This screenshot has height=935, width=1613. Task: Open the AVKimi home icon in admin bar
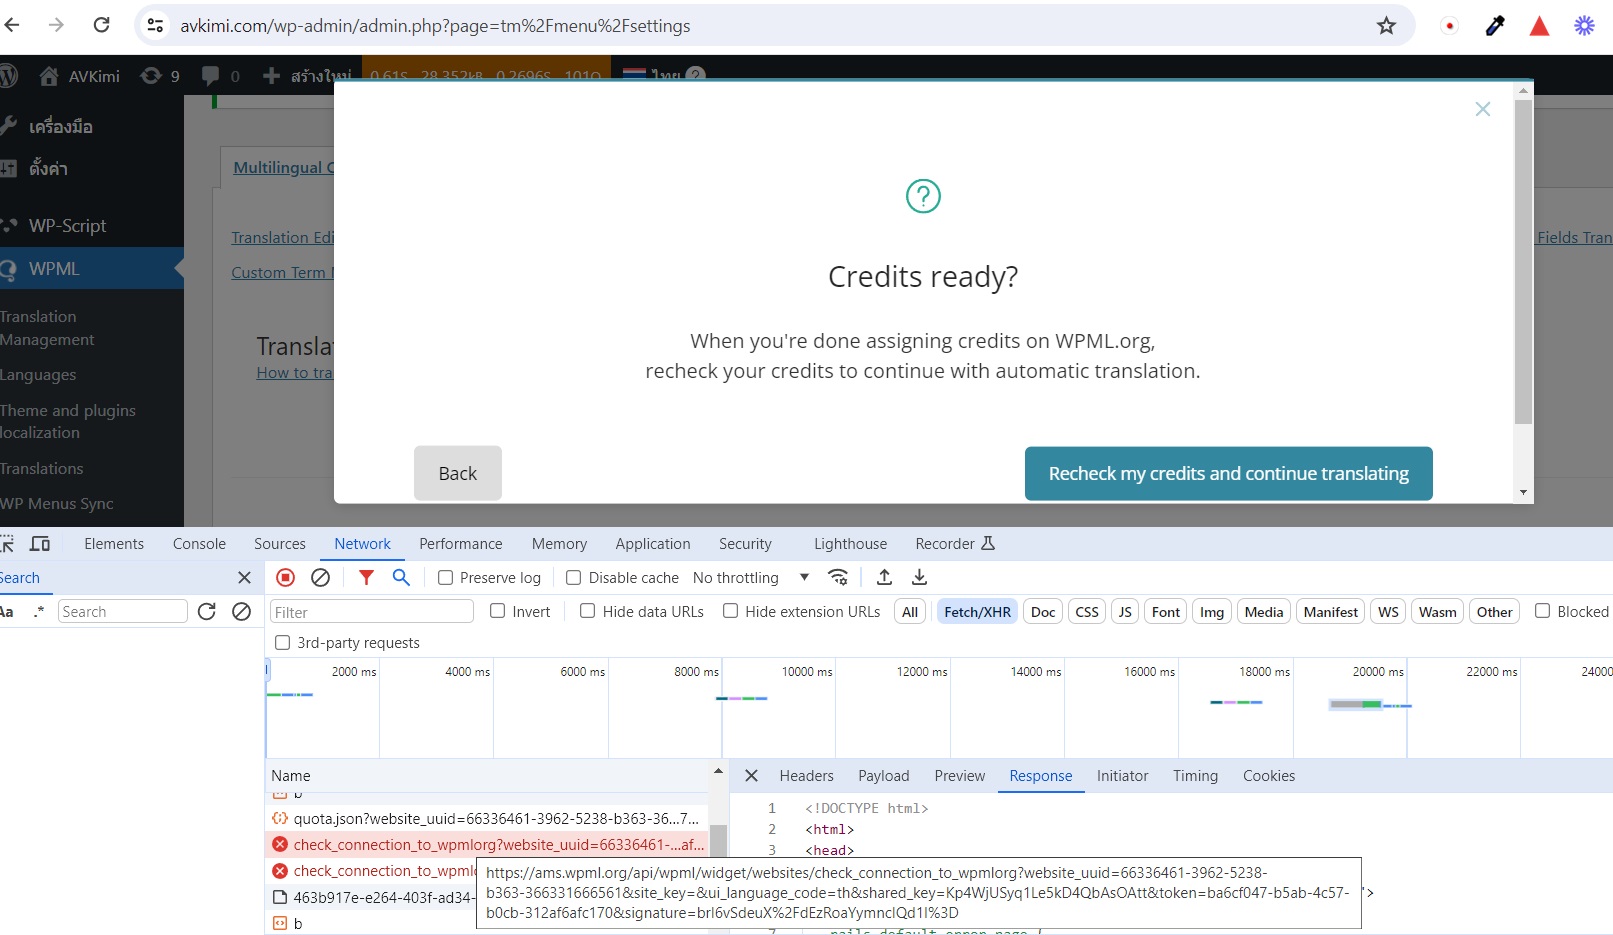[49, 76]
